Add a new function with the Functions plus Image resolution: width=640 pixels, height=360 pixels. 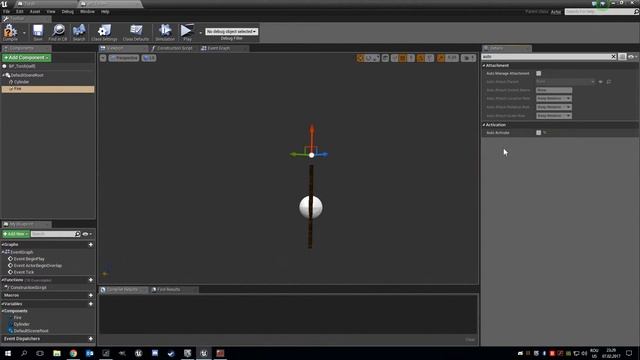point(91,280)
